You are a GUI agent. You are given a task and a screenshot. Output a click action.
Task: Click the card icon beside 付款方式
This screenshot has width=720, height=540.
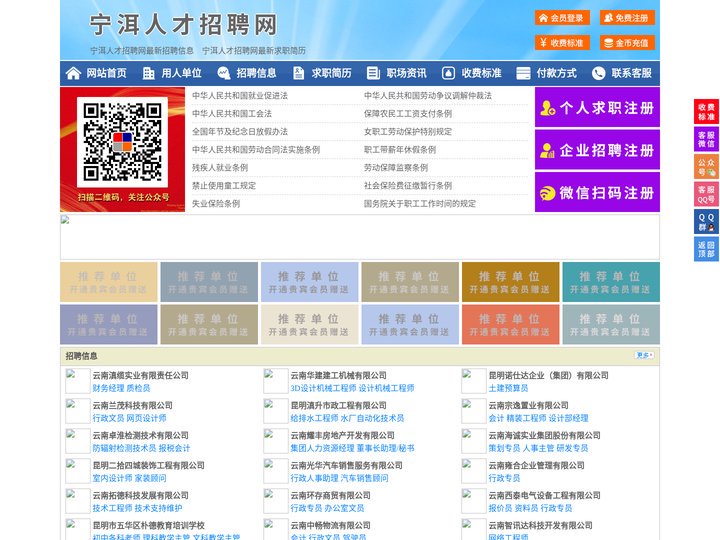(x=523, y=73)
